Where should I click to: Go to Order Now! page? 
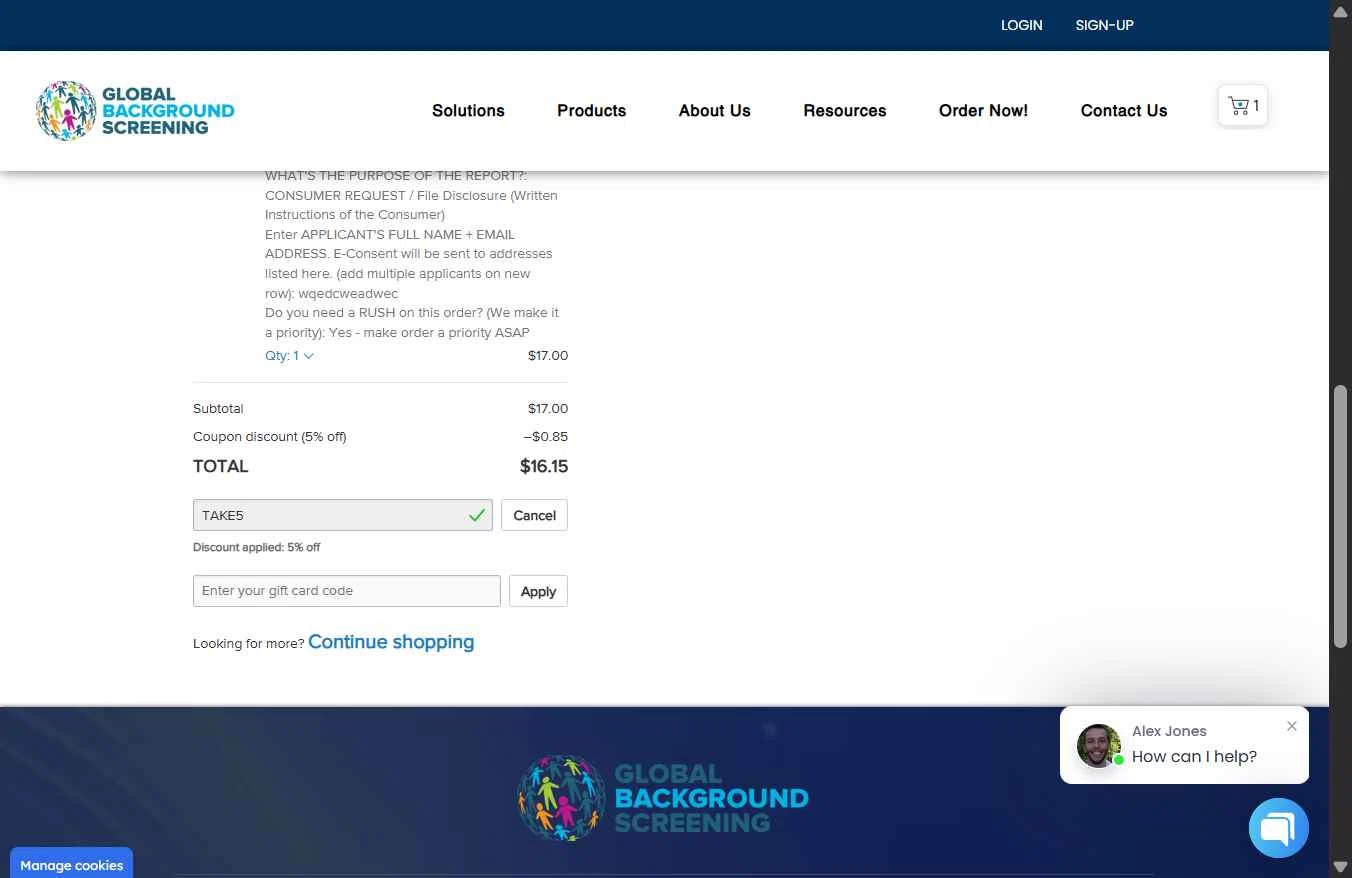983,111
